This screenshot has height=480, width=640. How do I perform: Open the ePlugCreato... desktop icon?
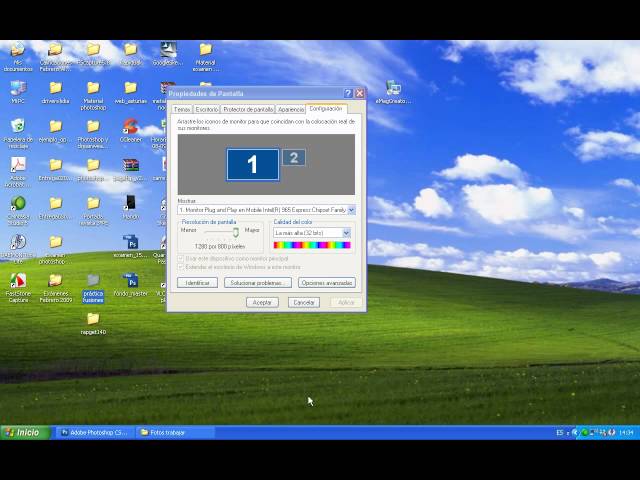(x=393, y=92)
